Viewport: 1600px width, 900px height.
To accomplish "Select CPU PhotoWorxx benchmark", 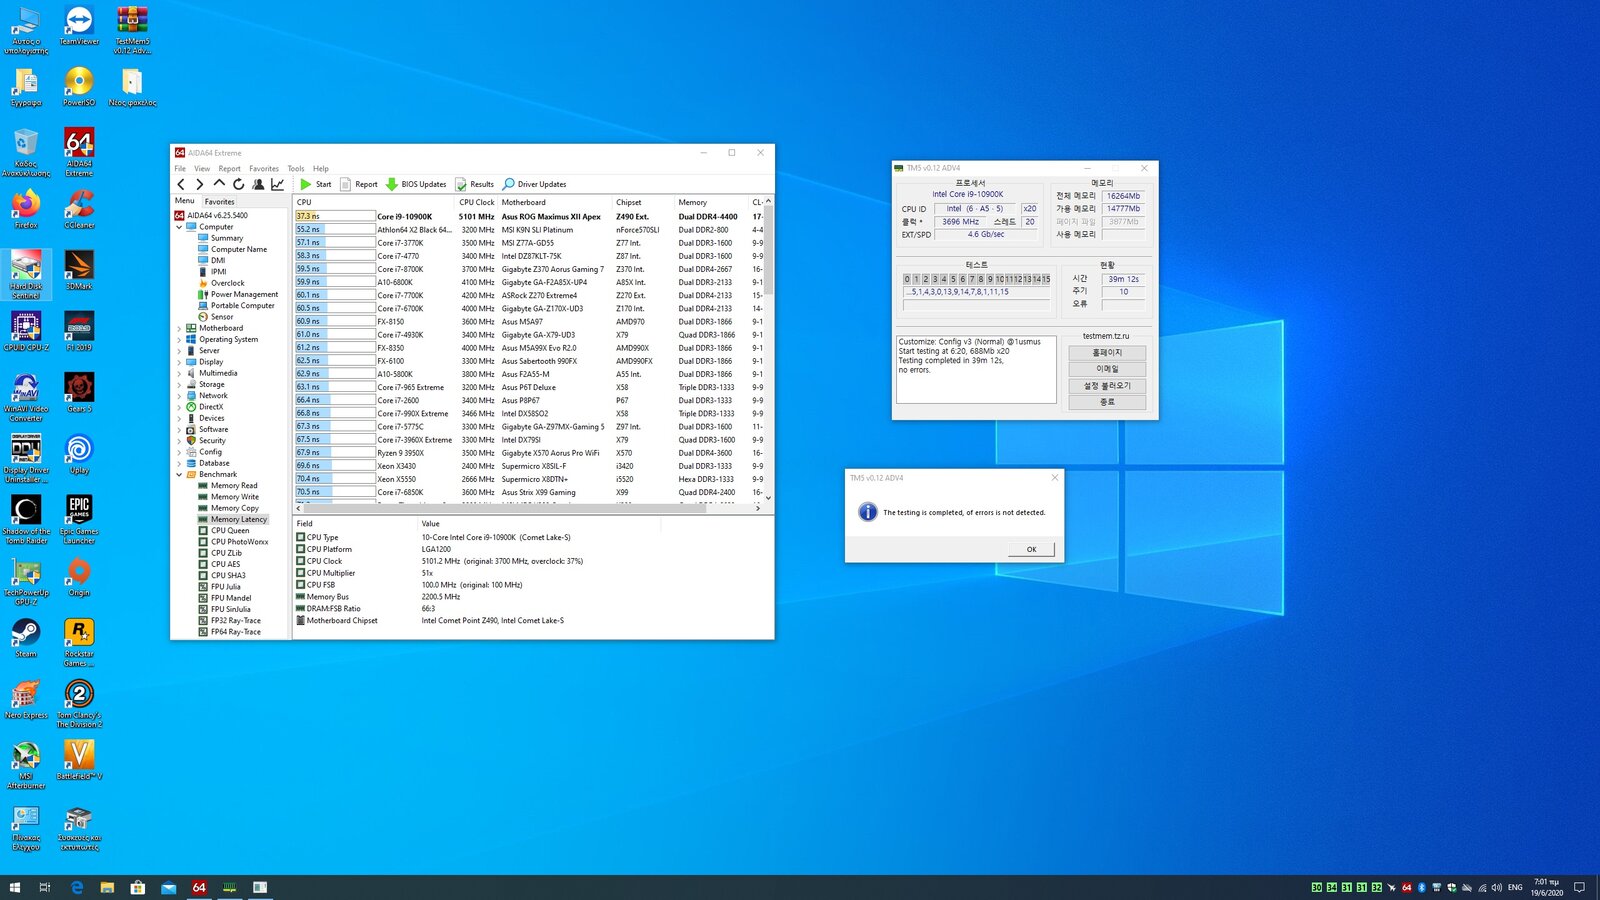I will pos(240,542).
